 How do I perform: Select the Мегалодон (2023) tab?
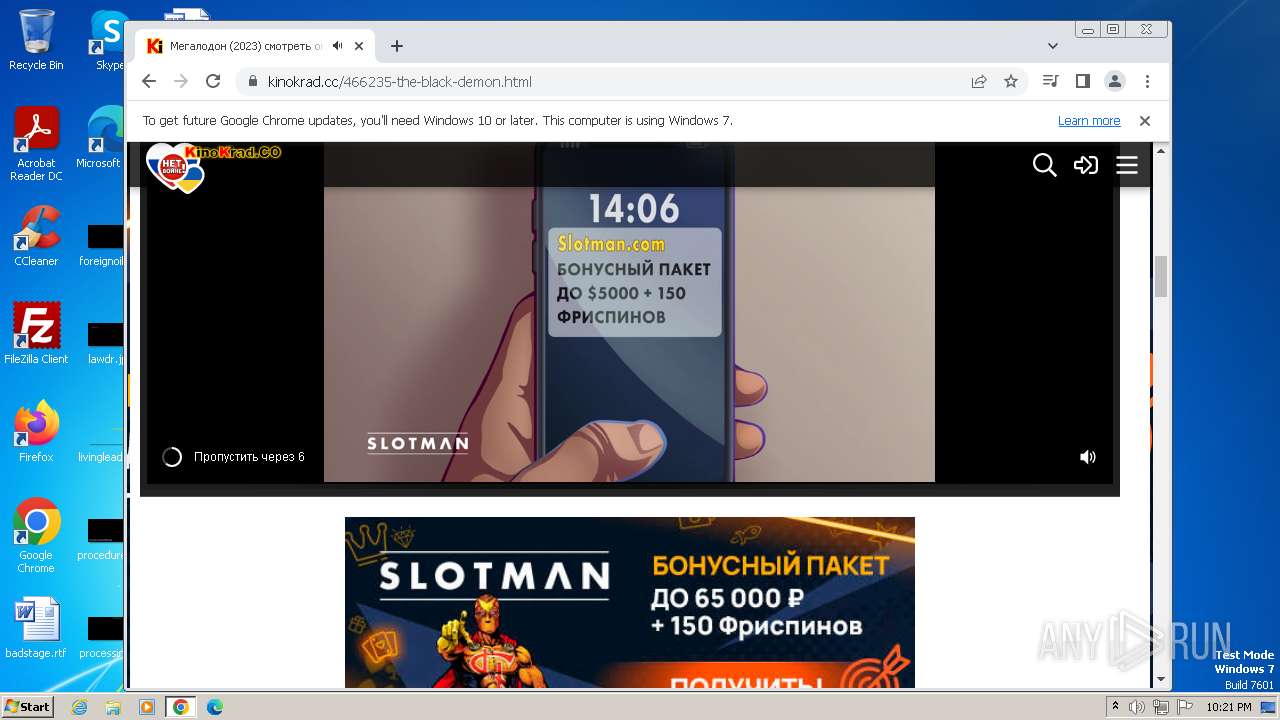pos(255,46)
